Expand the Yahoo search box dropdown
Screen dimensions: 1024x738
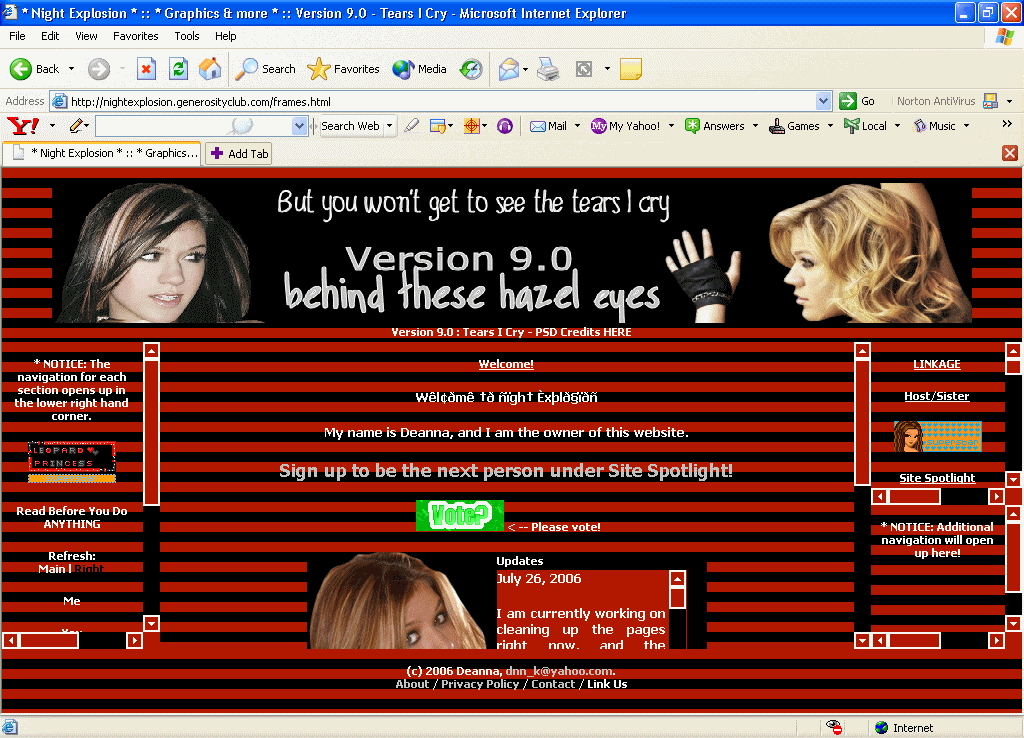pos(299,126)
